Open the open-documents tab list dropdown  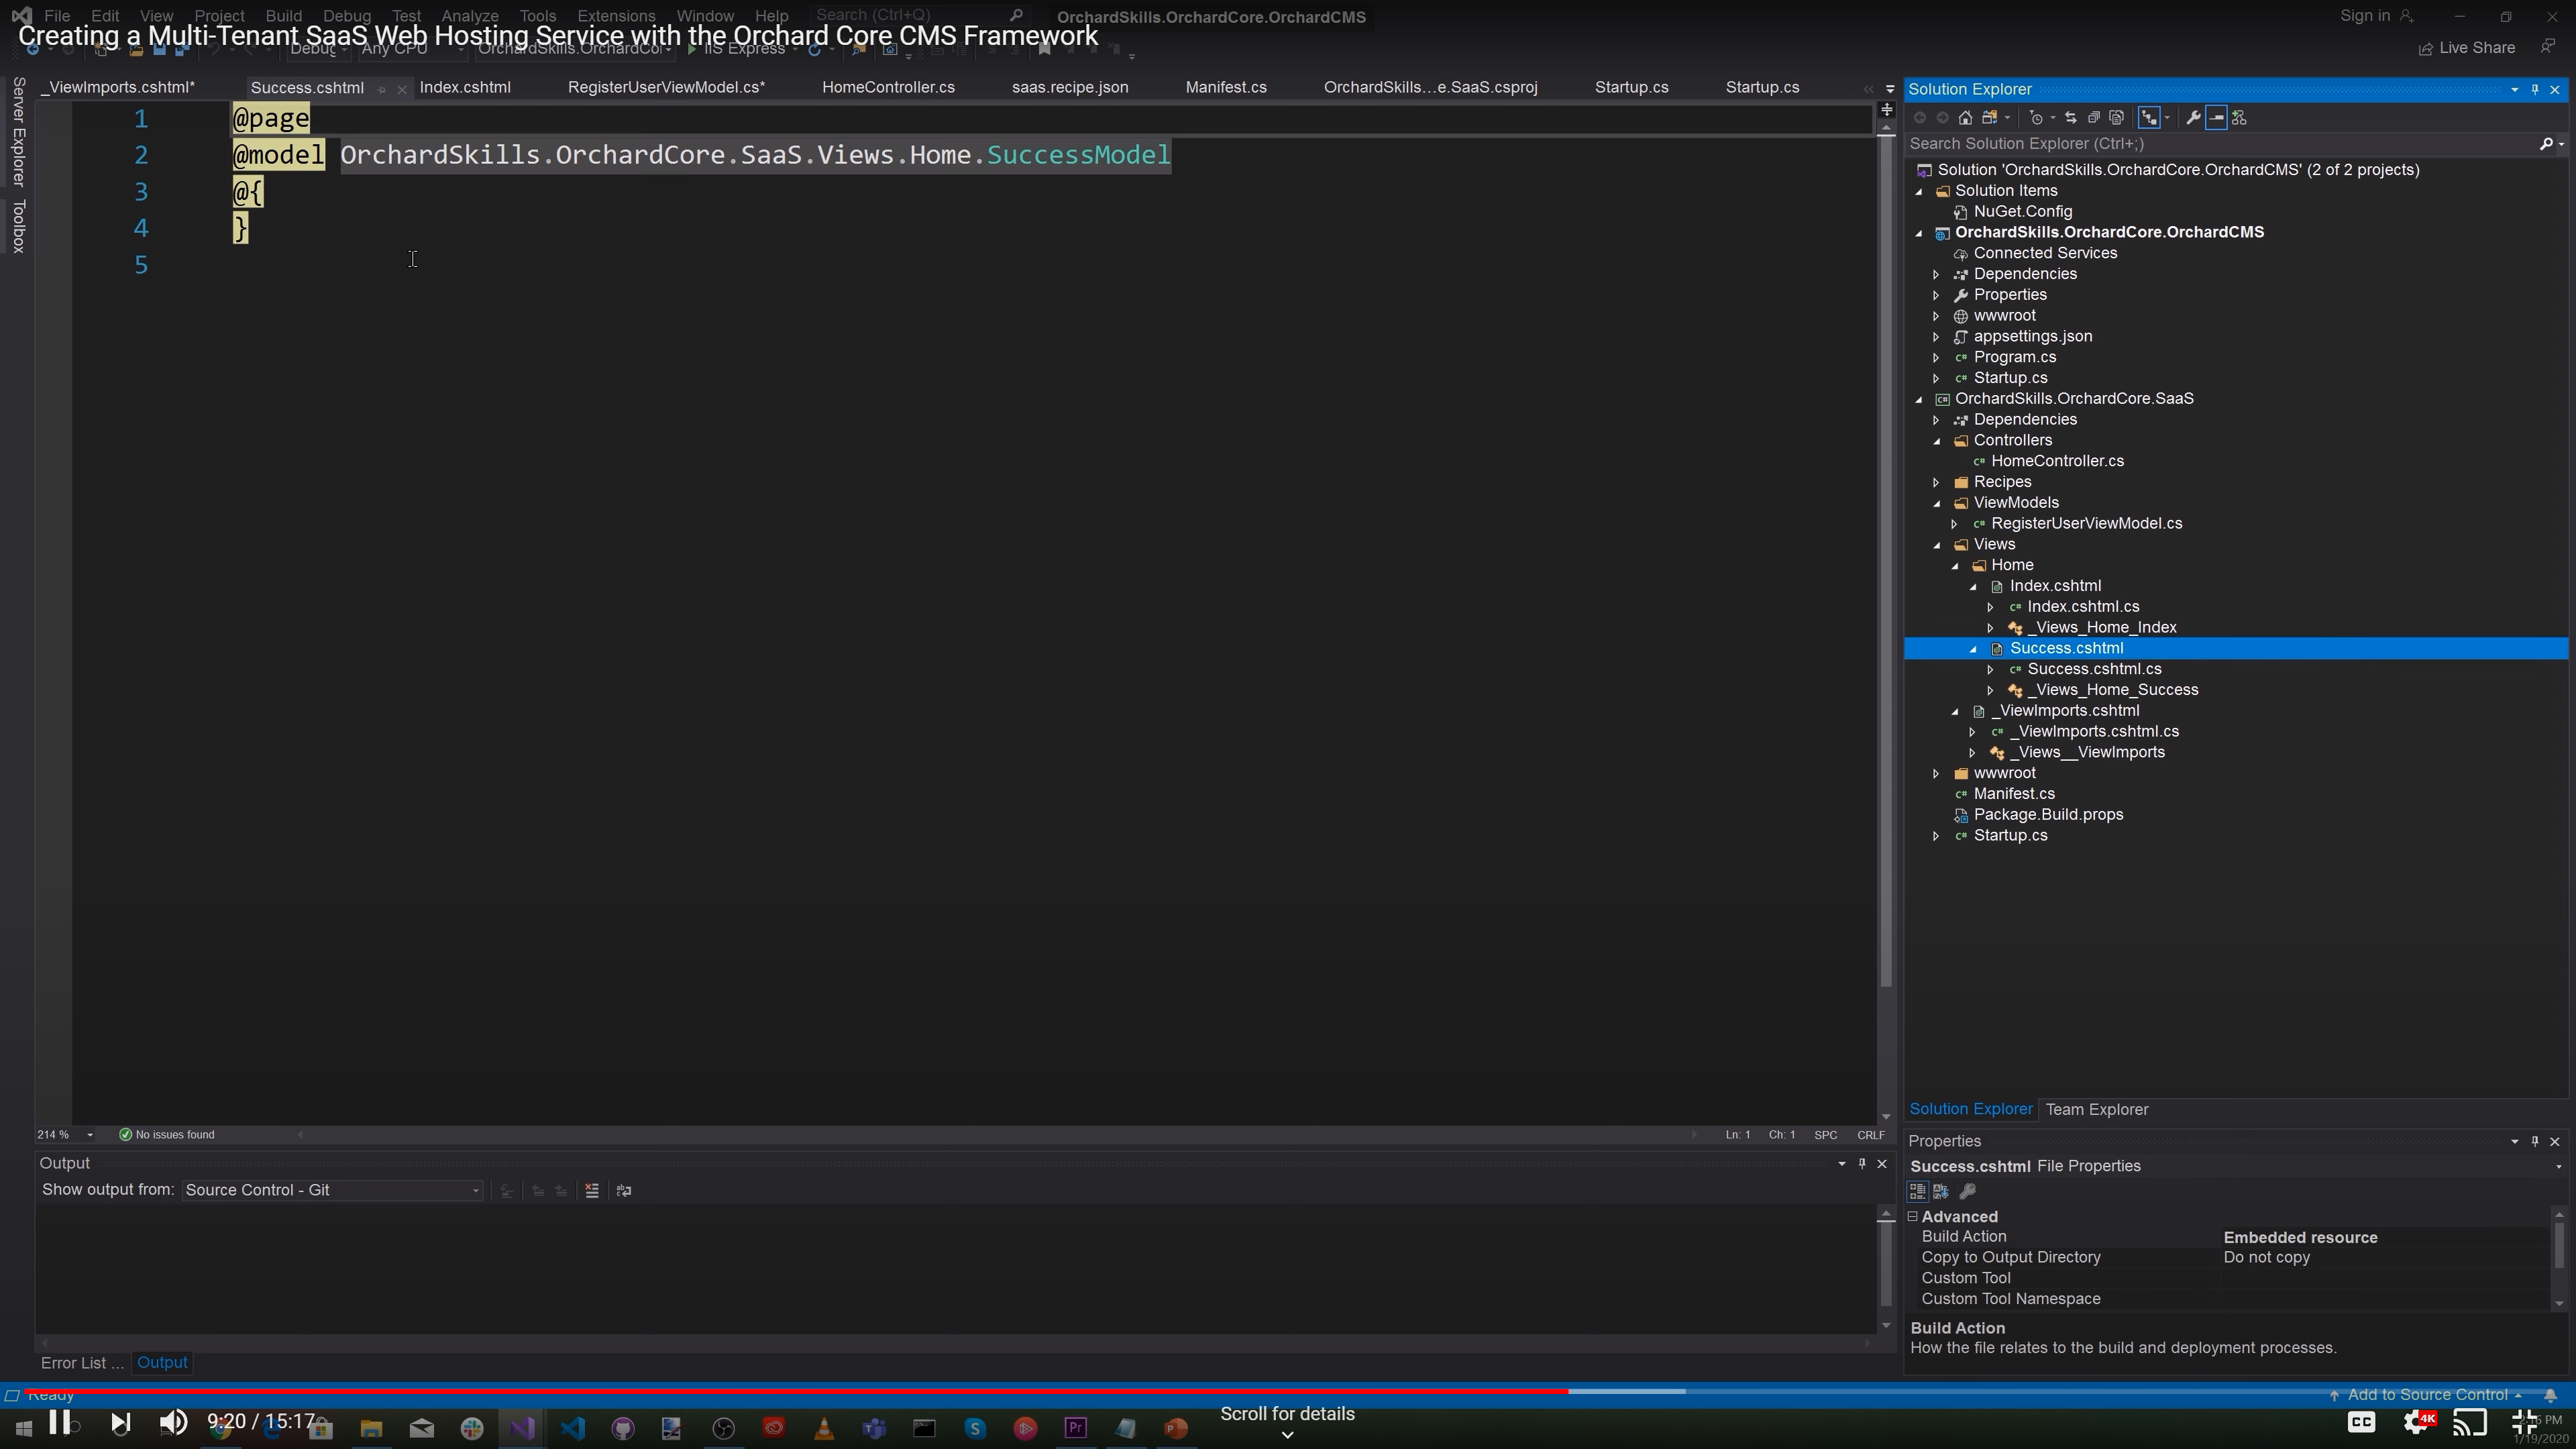pyautogui.click(x=1889, y=90)
